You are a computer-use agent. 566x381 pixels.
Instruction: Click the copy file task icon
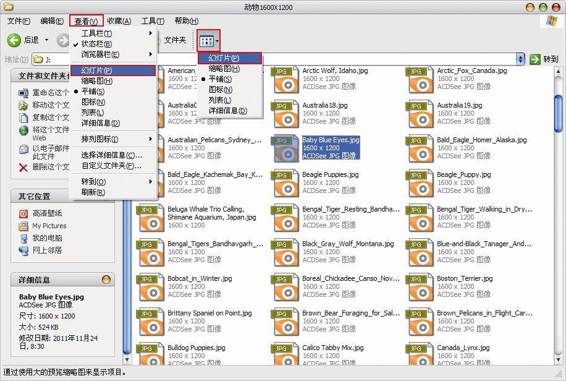pyautogui.click(x=23, y=118)
